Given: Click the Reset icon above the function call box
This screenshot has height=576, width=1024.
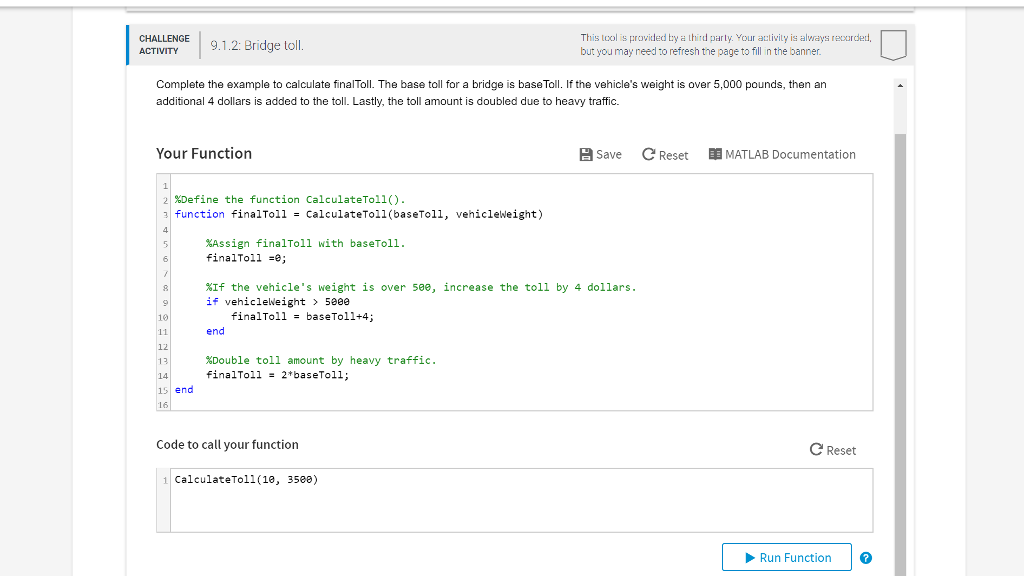Looking at the screenshot, I should coord(815,450).
